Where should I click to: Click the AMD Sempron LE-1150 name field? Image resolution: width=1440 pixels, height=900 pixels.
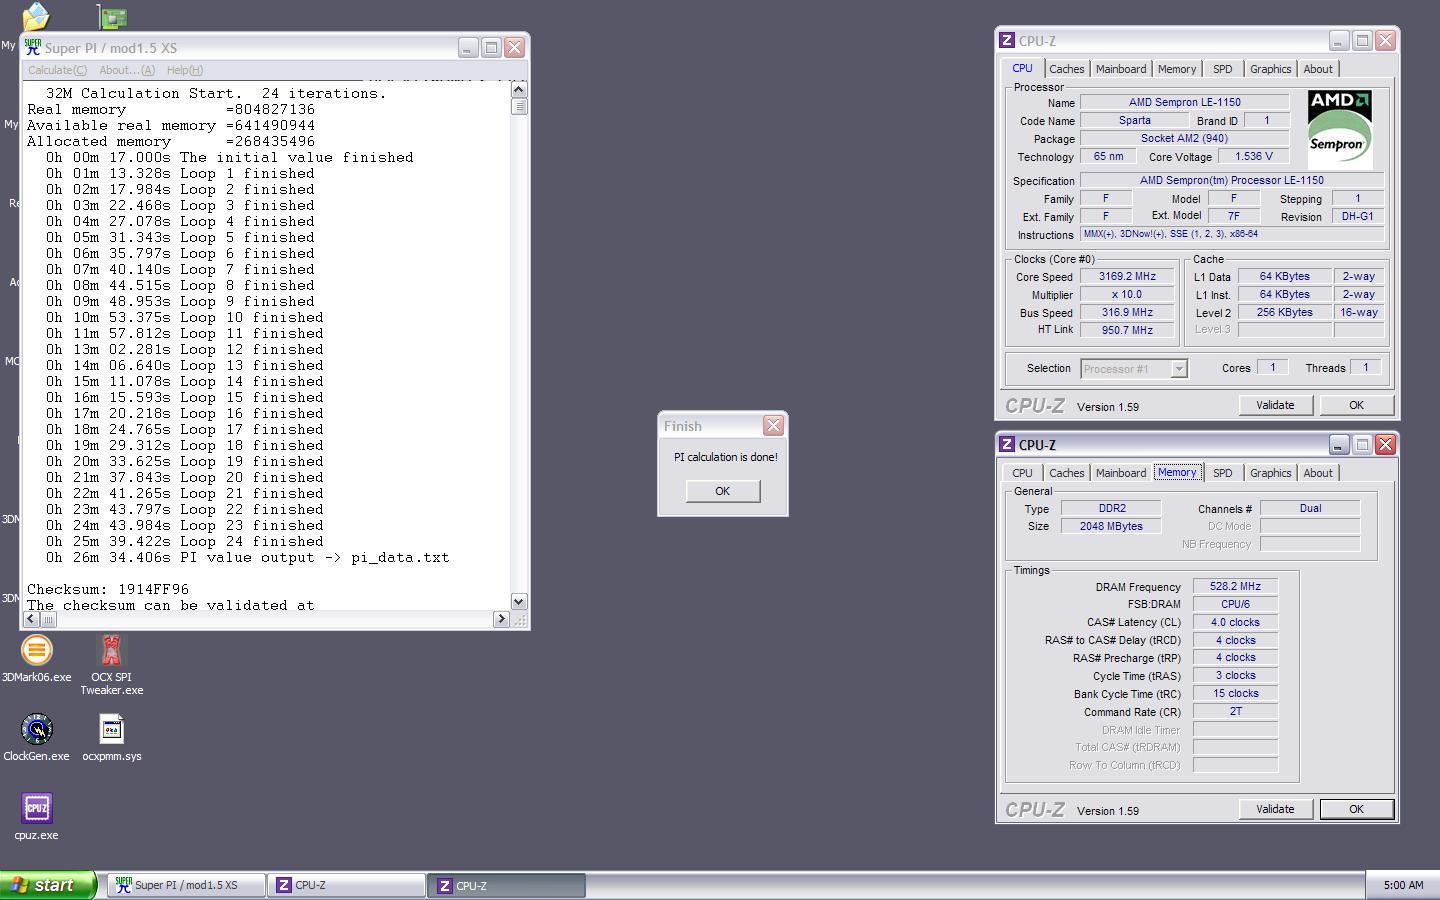pos(1184,102)
